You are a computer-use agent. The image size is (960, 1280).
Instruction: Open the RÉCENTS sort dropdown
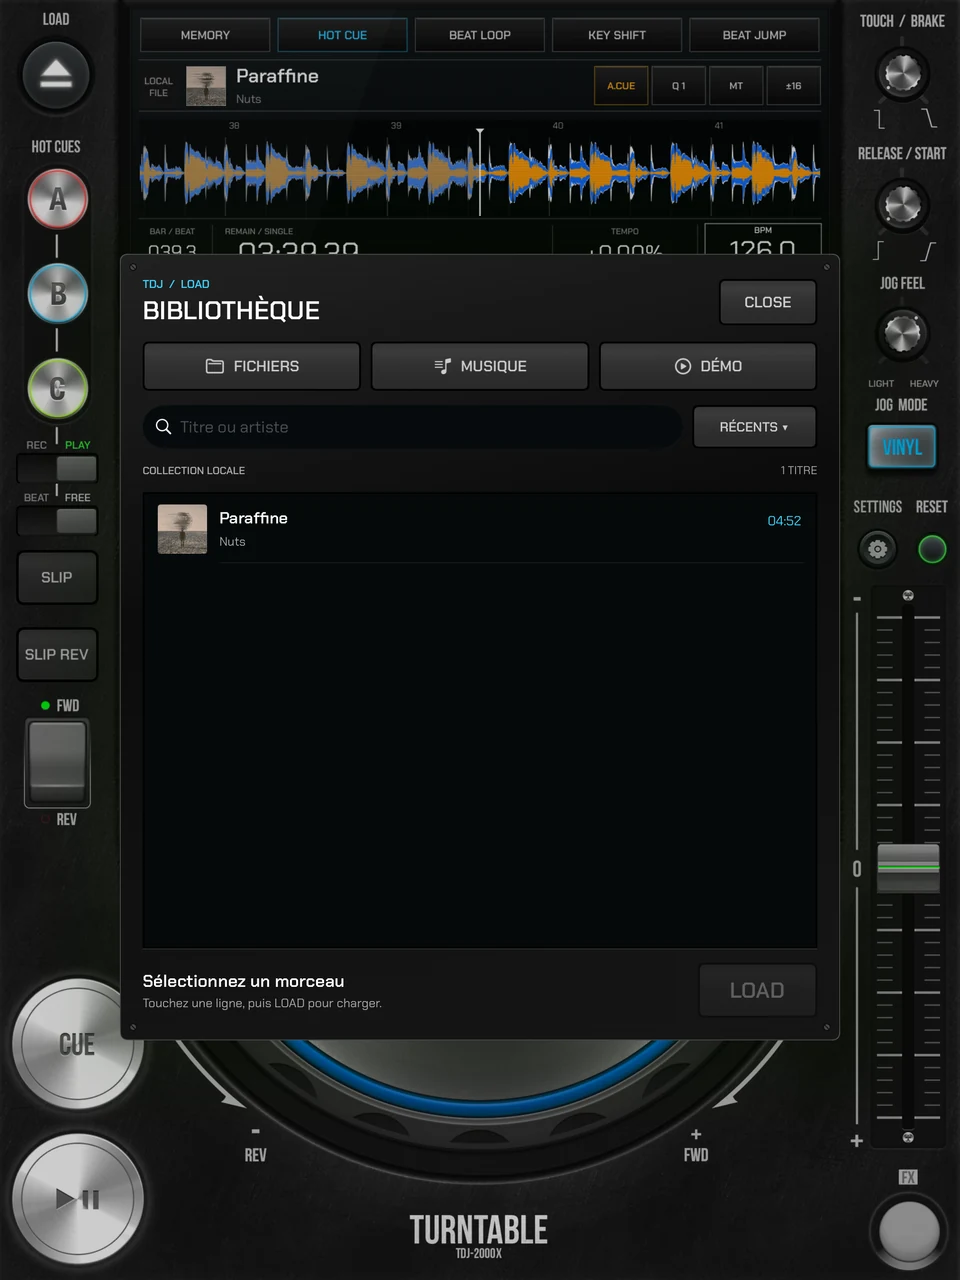[754, 427]
